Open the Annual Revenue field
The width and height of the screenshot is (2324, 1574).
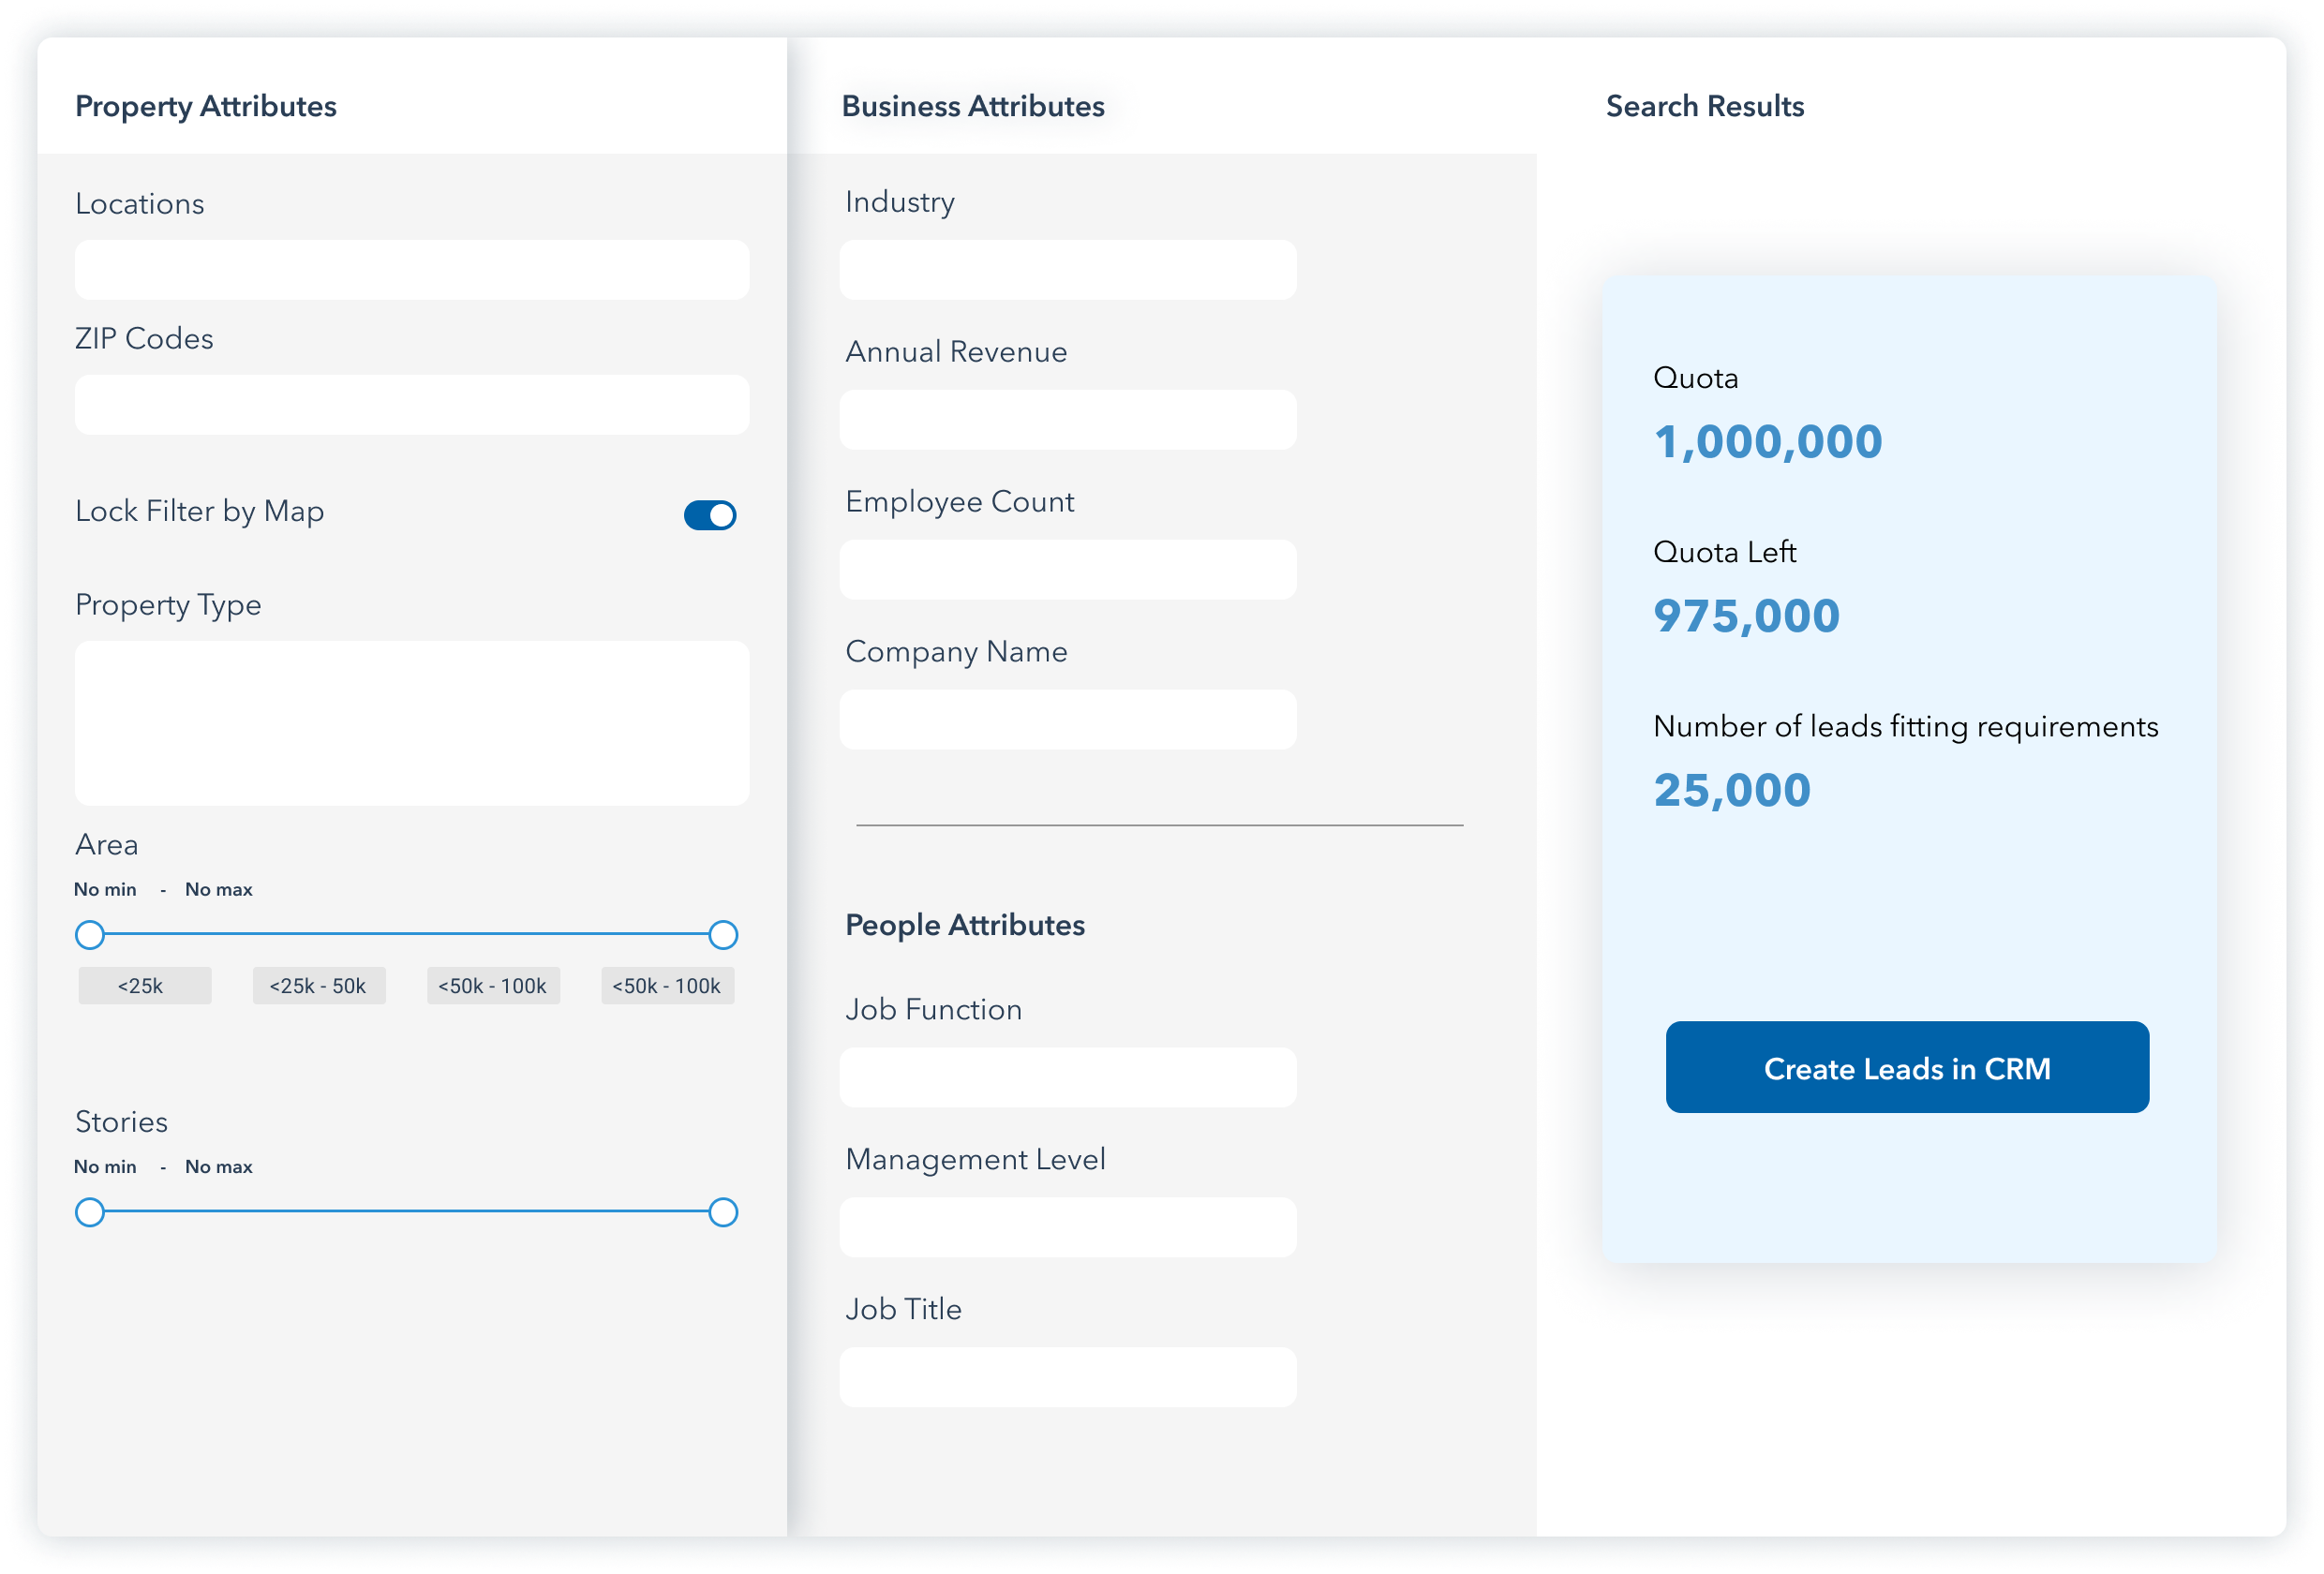tap(1067, 420)
